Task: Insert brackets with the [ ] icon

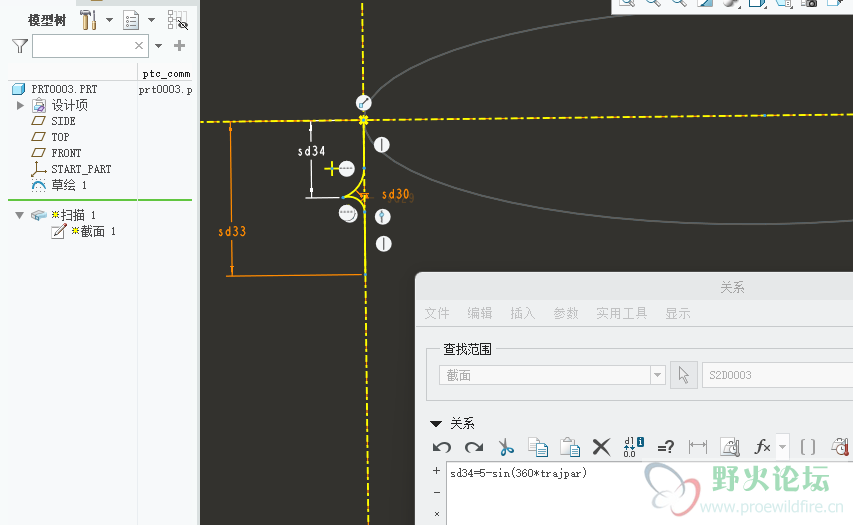Action: coord(808,447)
